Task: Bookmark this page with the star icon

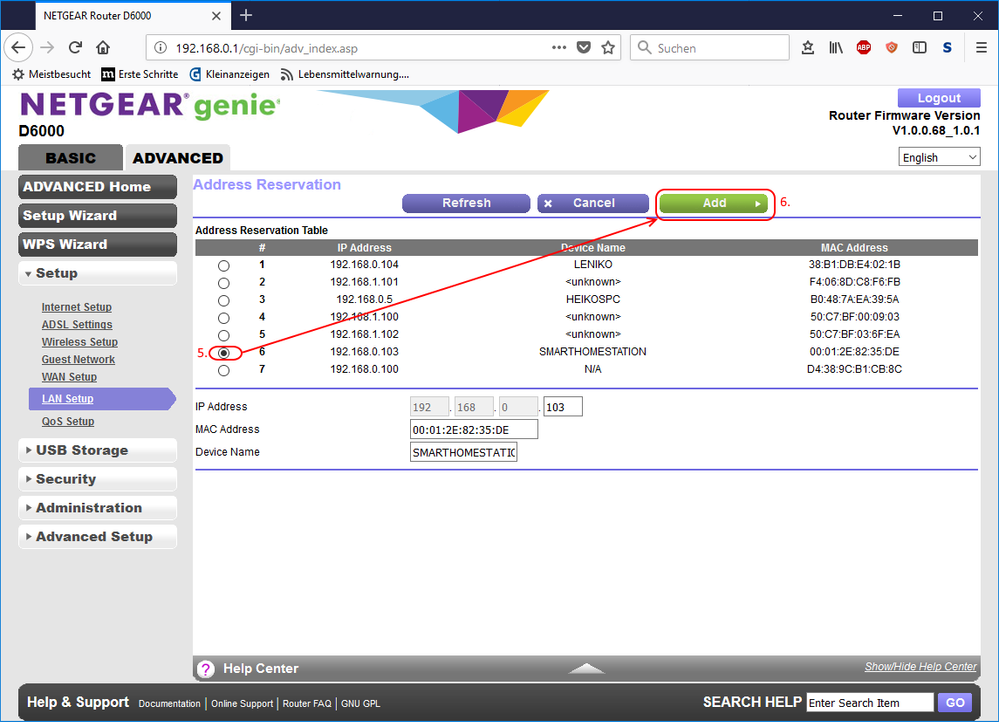Action: click(608, 47)
